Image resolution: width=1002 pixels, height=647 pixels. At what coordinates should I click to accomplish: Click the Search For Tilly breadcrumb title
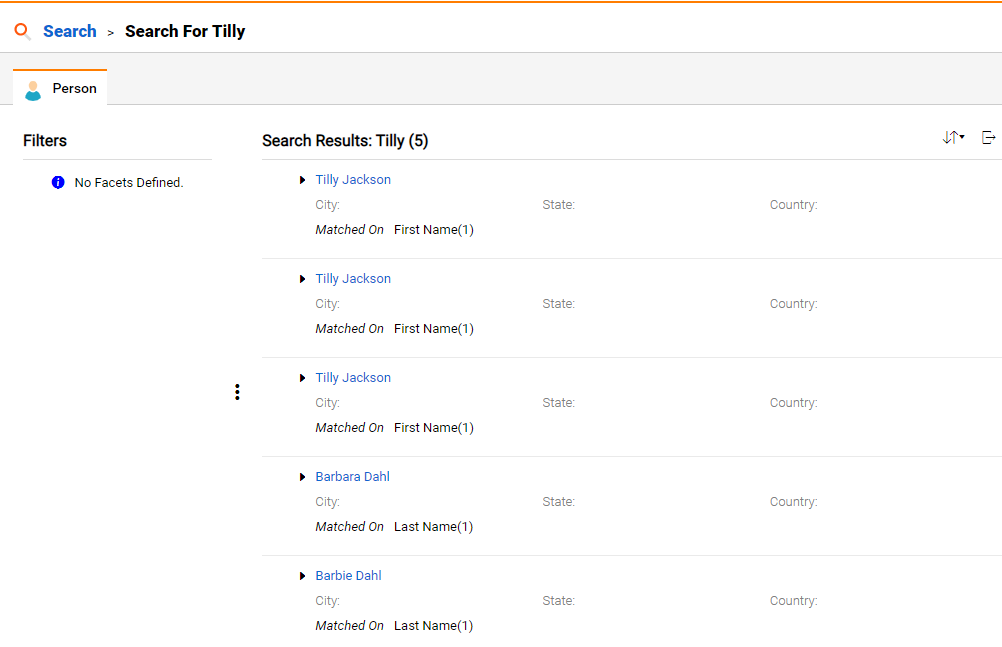coord(185,31)
